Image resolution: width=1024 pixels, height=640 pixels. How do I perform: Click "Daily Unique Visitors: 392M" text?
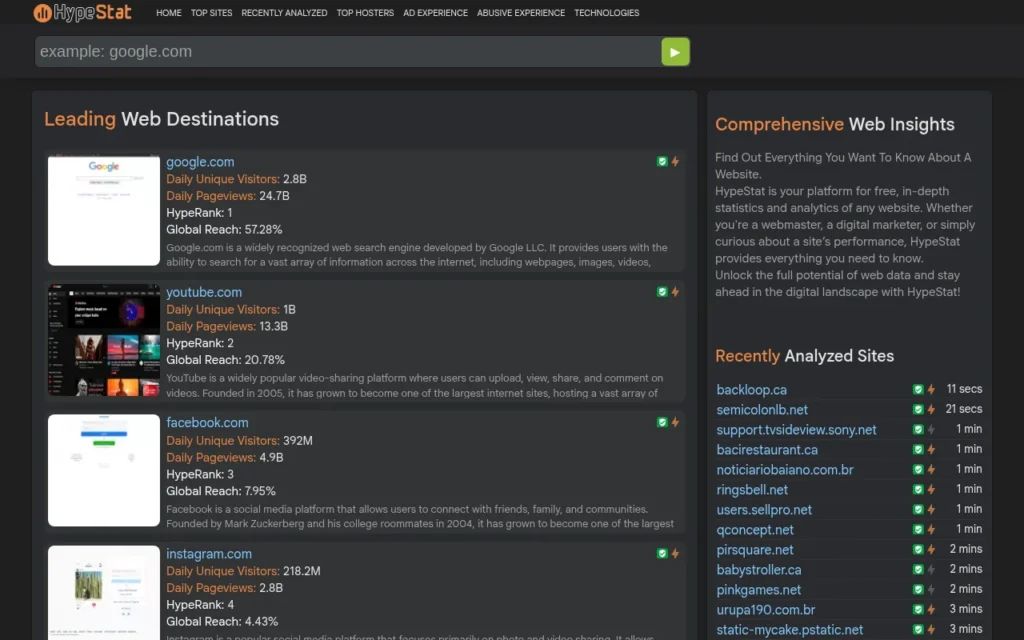[x=239, y=441]
